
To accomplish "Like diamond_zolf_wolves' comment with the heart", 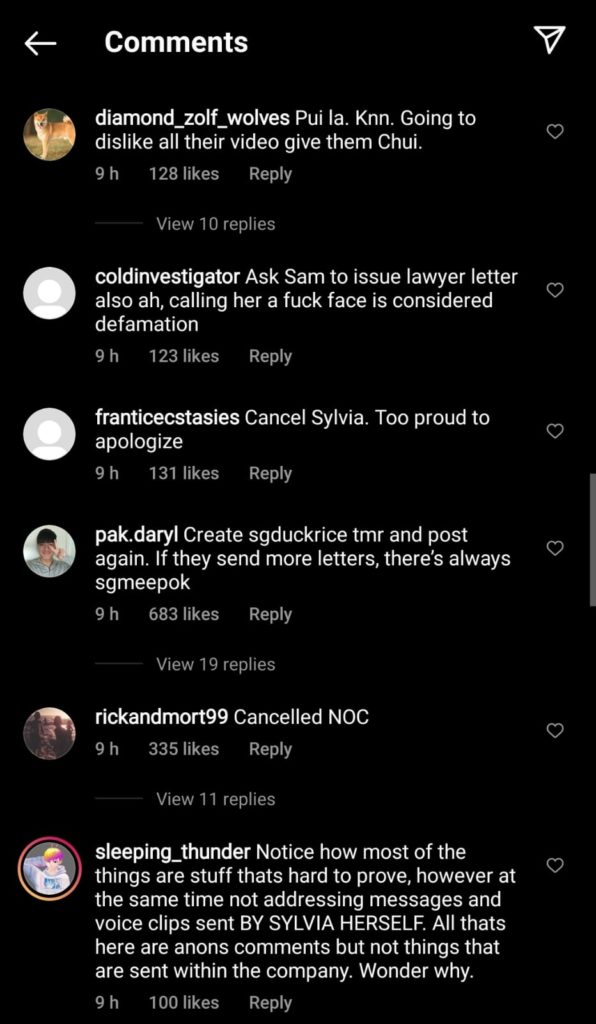I will coord(554,132).
